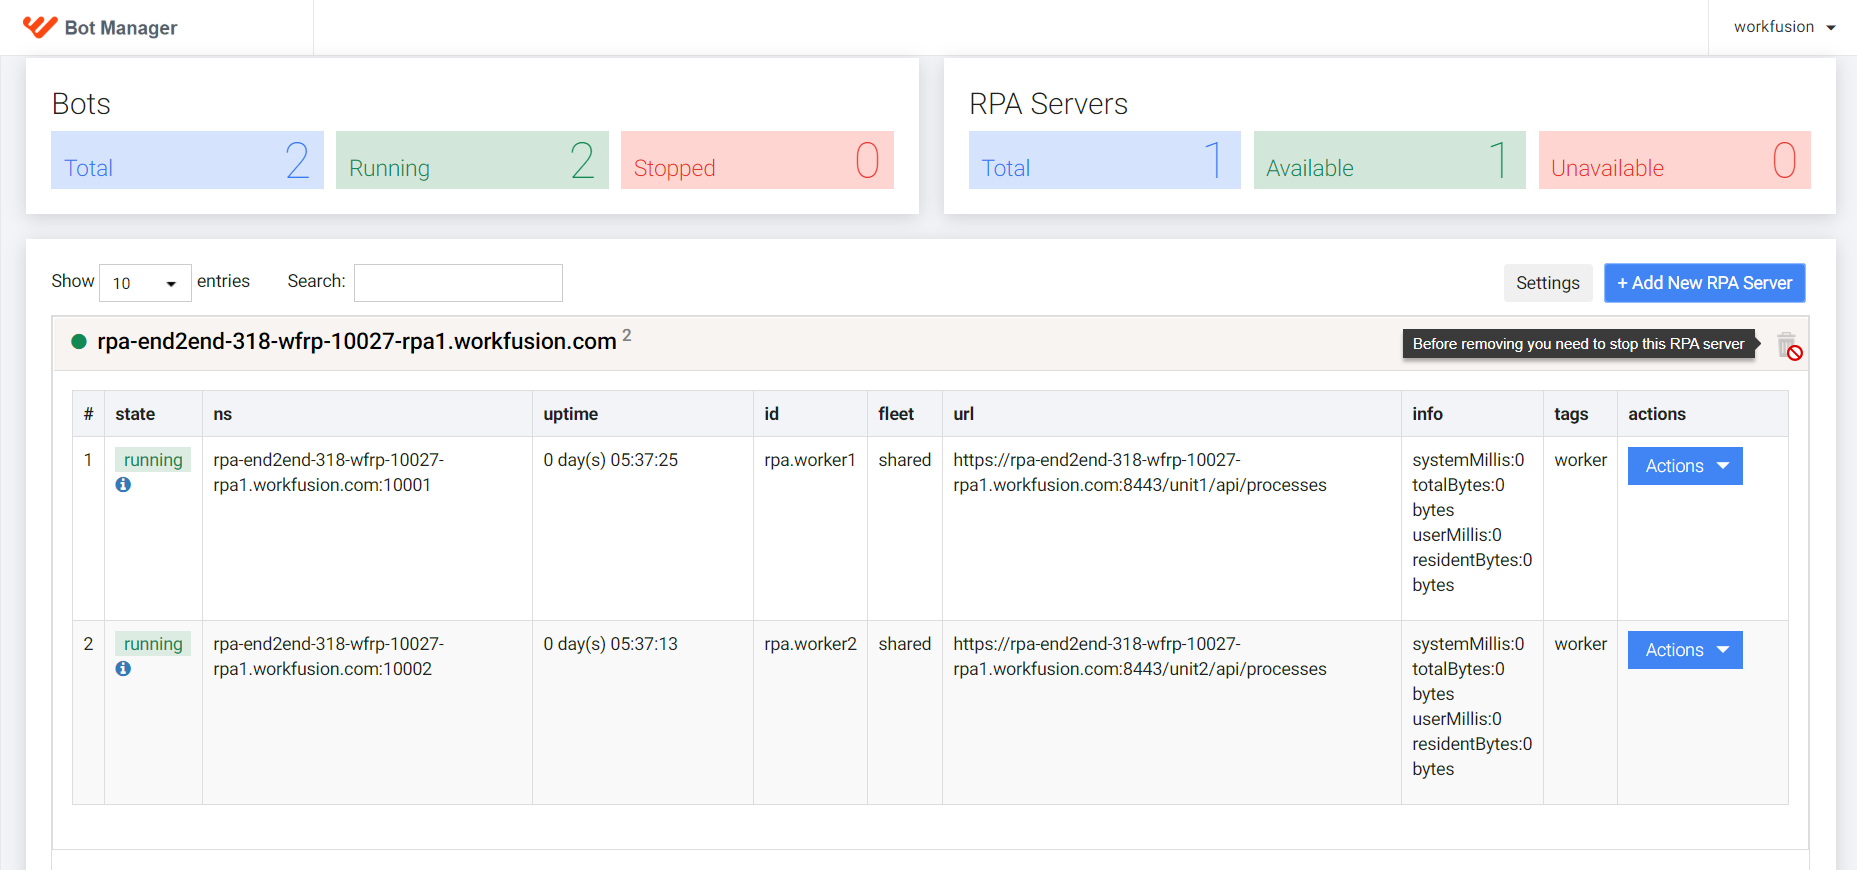
Task: Click the RPA Servers panel heading
Action: pos(1048,104)
